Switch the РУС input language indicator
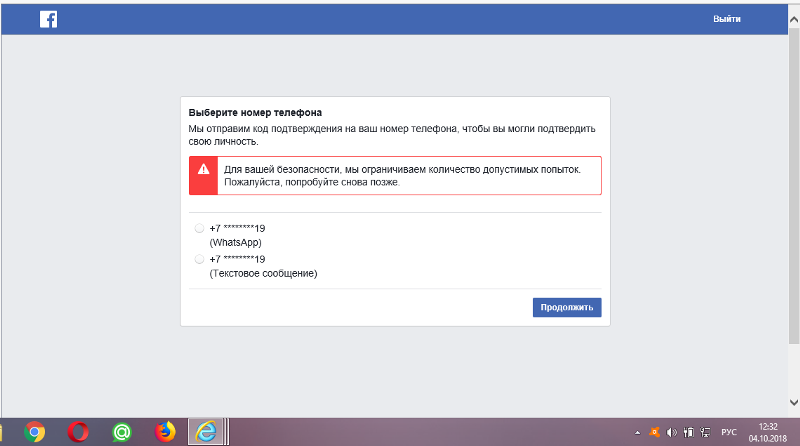Screen dimensions: 800x446 click(729, 432)
